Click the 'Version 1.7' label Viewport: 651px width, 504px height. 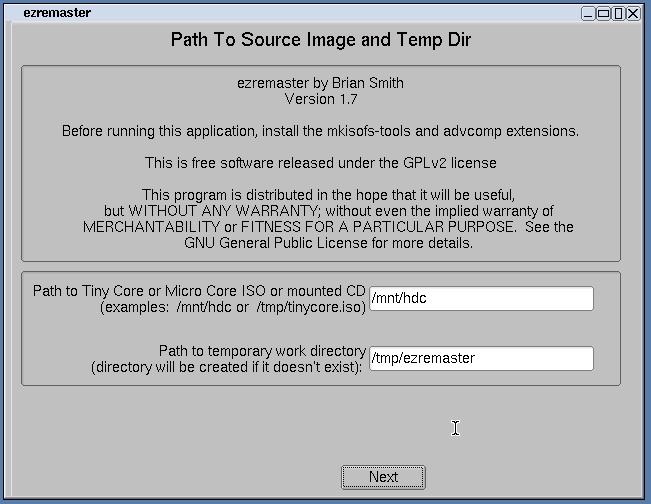pos(320,99)
